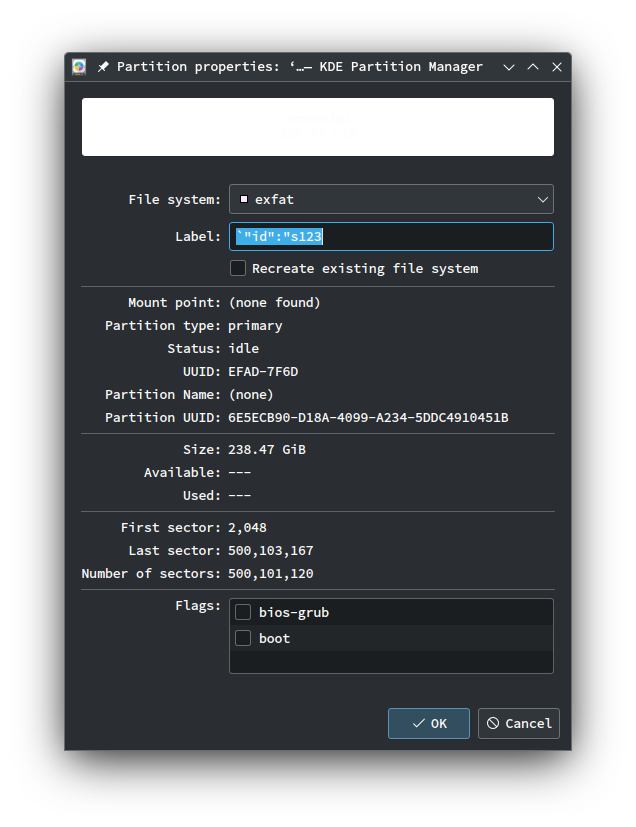Viewport: 636px width, 827px height.
Task: Check the boot flag
Action: point(243,638)
